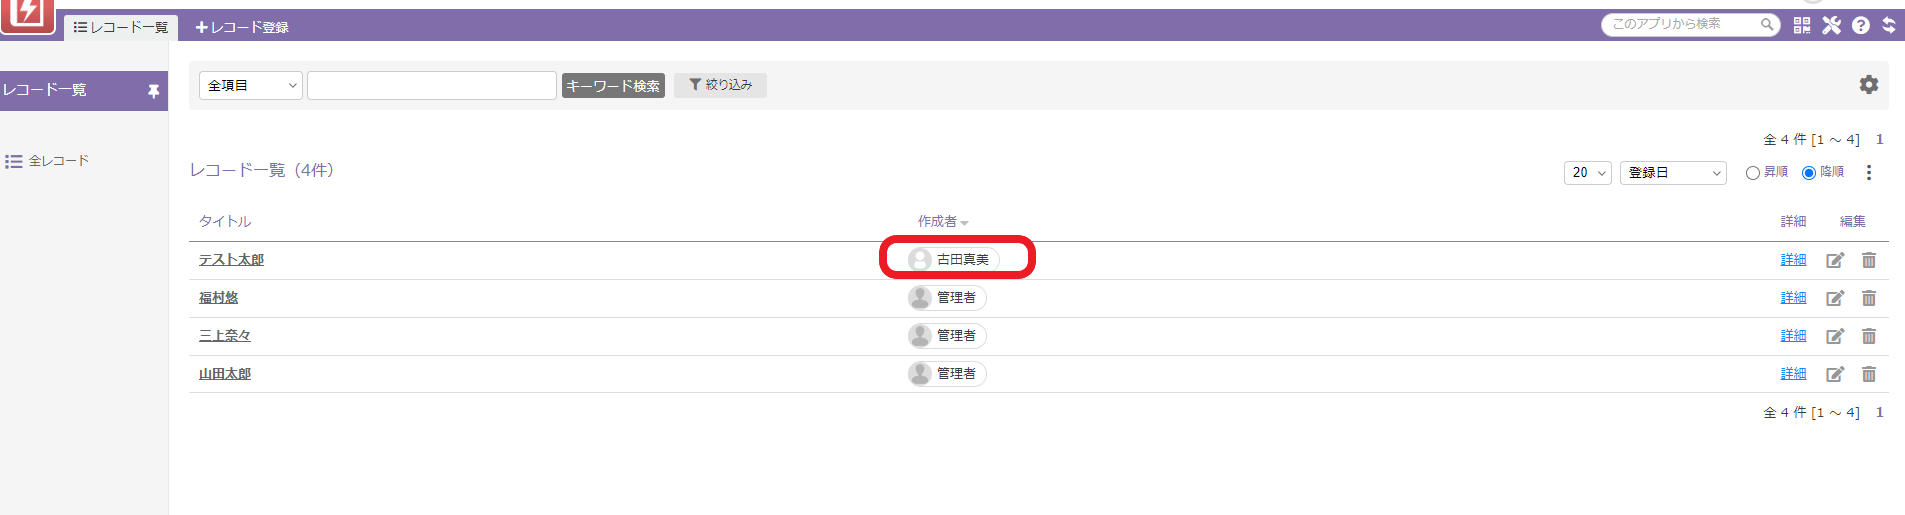Click trash delete icon for 三上奈々
1905x515 pixels.
[x=1868, y=336]
